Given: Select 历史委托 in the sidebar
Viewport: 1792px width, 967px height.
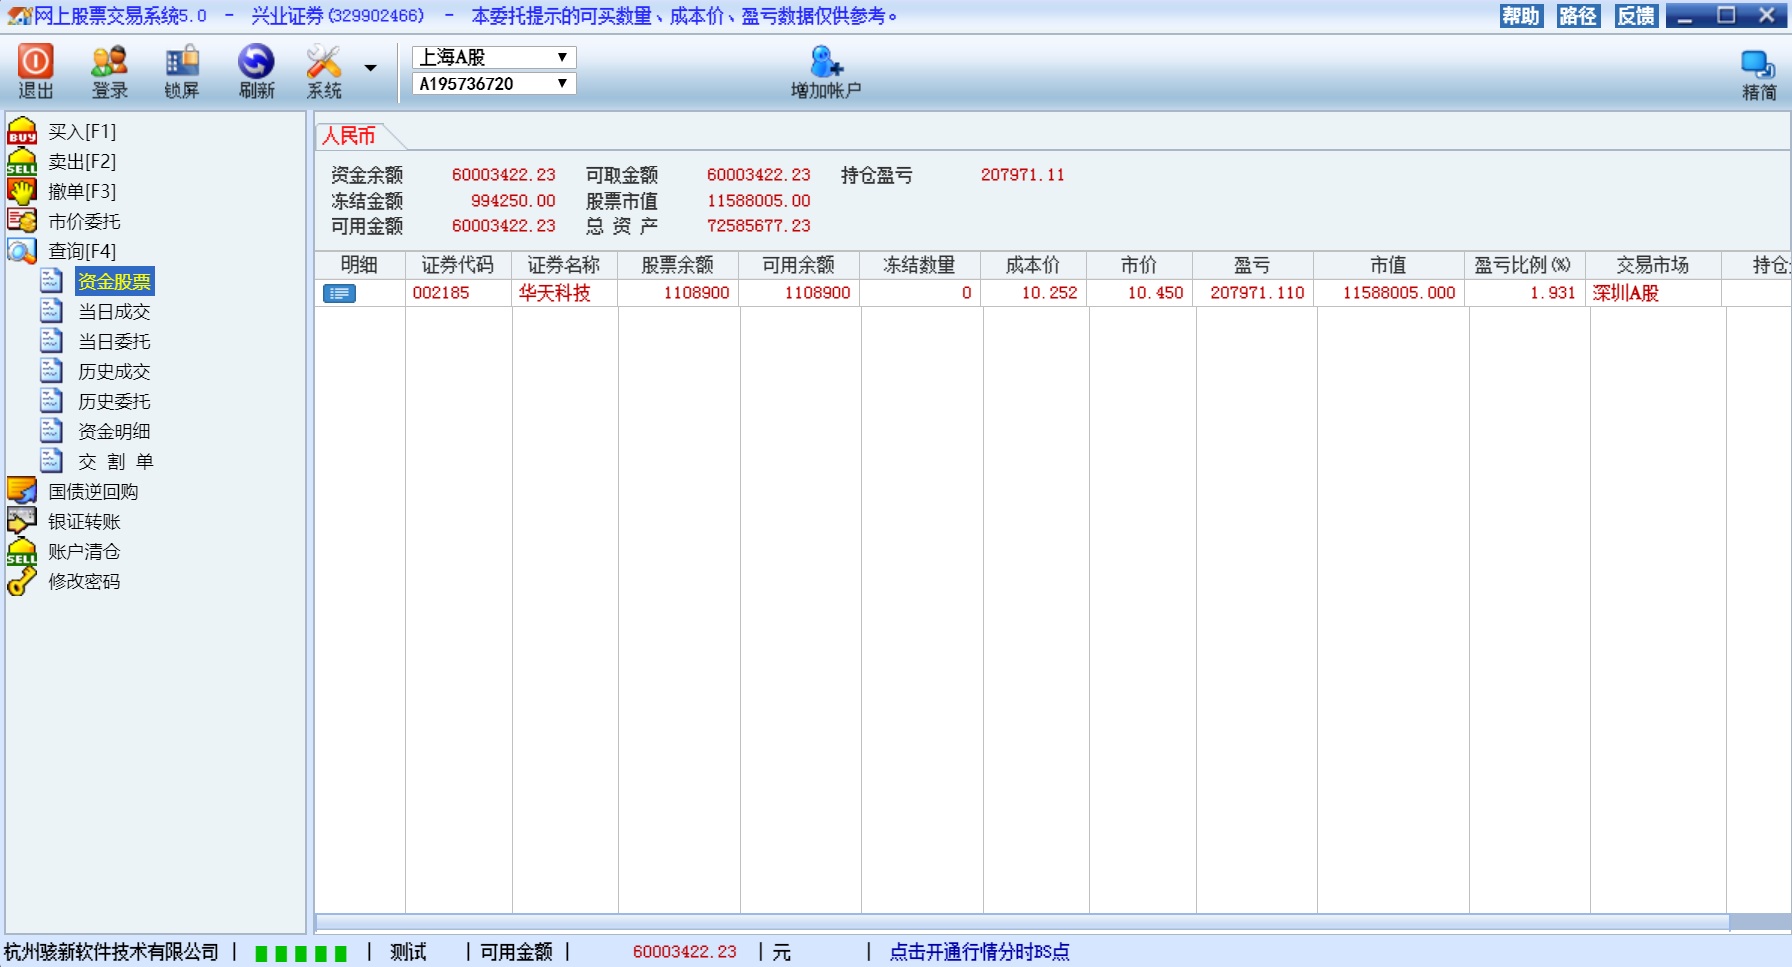Looking at the screenshot, I should pos(114,402).
